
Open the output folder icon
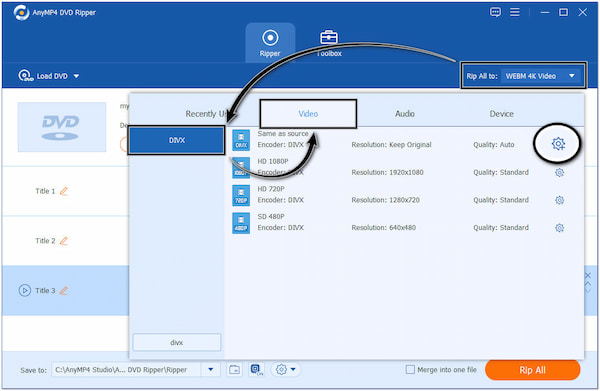[234, 370]
